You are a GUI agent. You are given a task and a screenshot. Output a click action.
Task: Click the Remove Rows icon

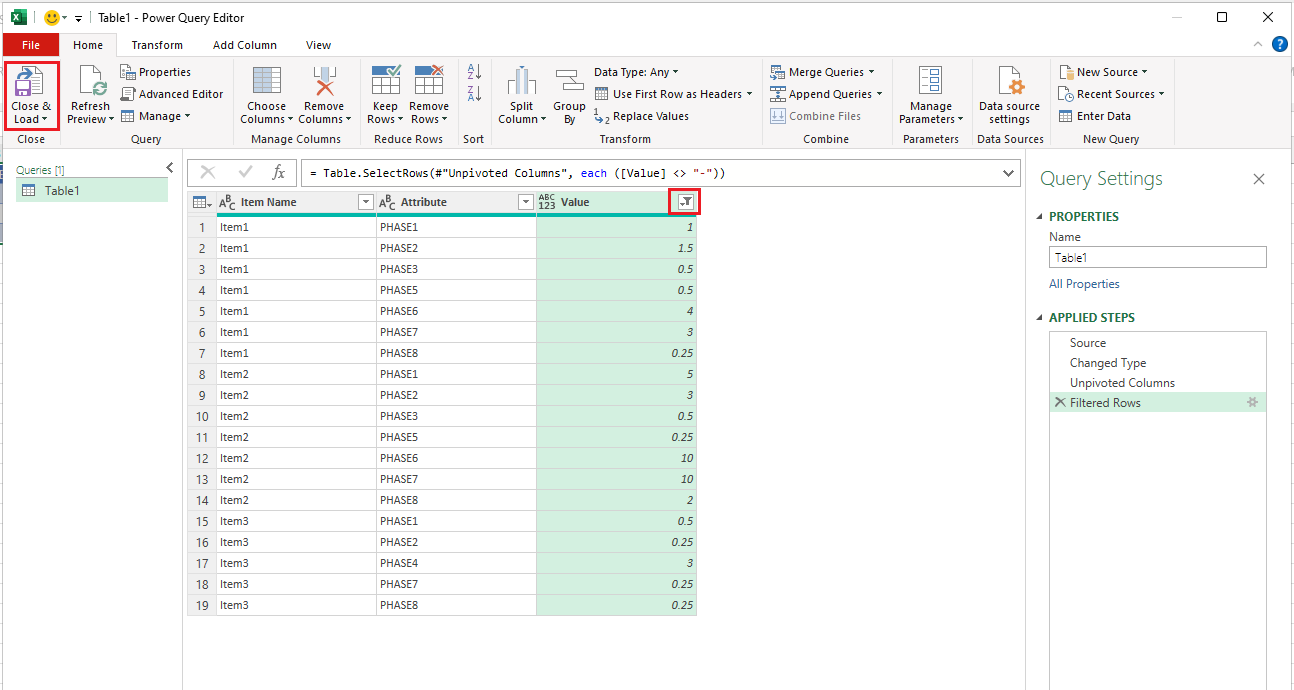[x=429, y=82]
